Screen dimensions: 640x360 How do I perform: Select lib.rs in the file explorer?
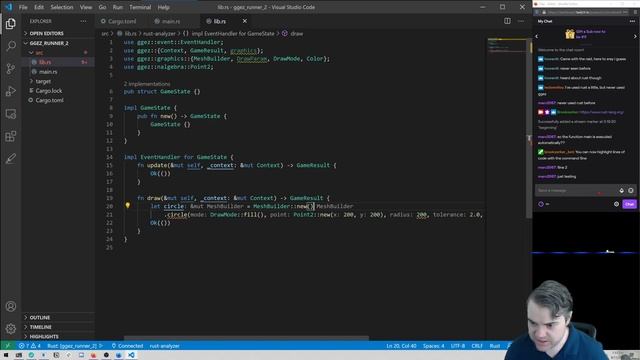coord(45,62)
